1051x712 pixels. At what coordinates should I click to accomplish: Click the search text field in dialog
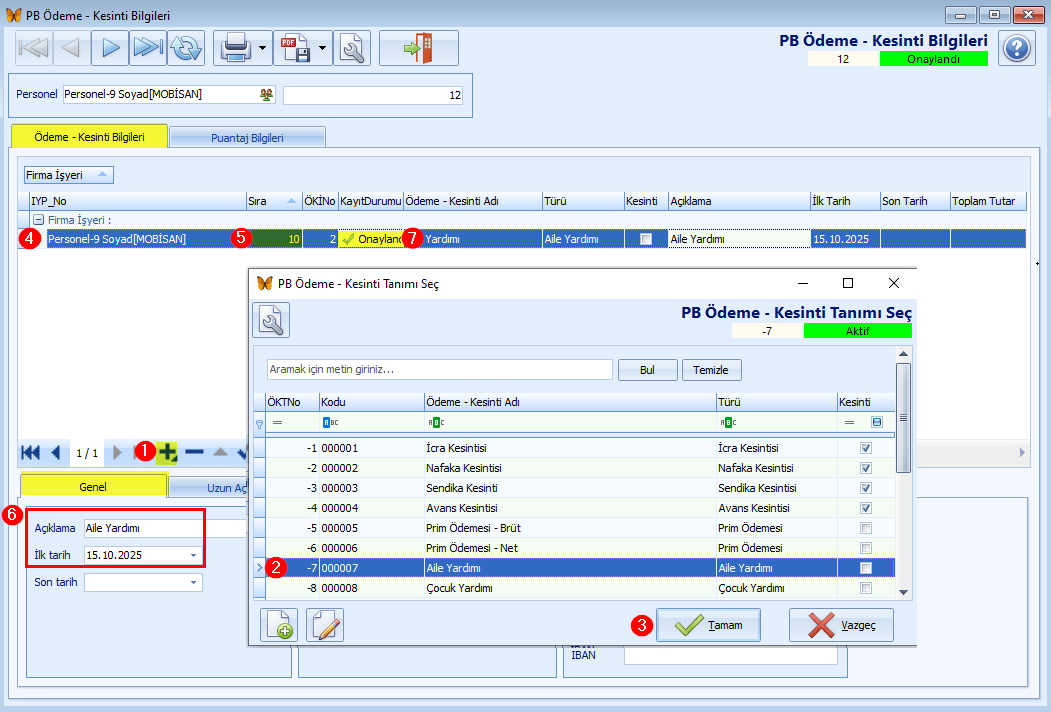(x=439, y=370)
